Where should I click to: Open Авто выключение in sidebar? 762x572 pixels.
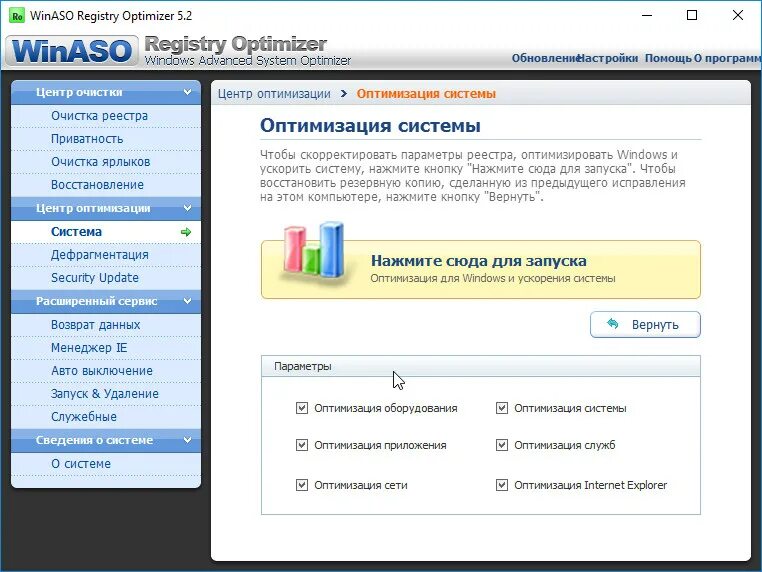point(106,371)
